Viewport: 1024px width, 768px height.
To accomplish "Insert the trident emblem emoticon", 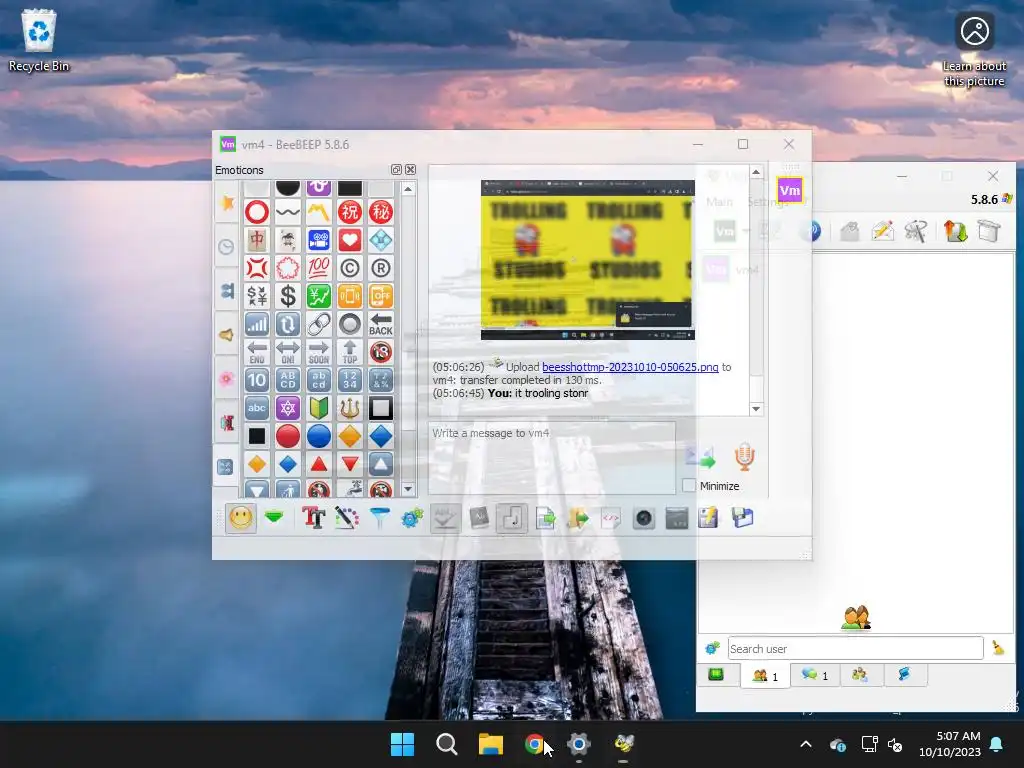I will (x=349, y=408).
